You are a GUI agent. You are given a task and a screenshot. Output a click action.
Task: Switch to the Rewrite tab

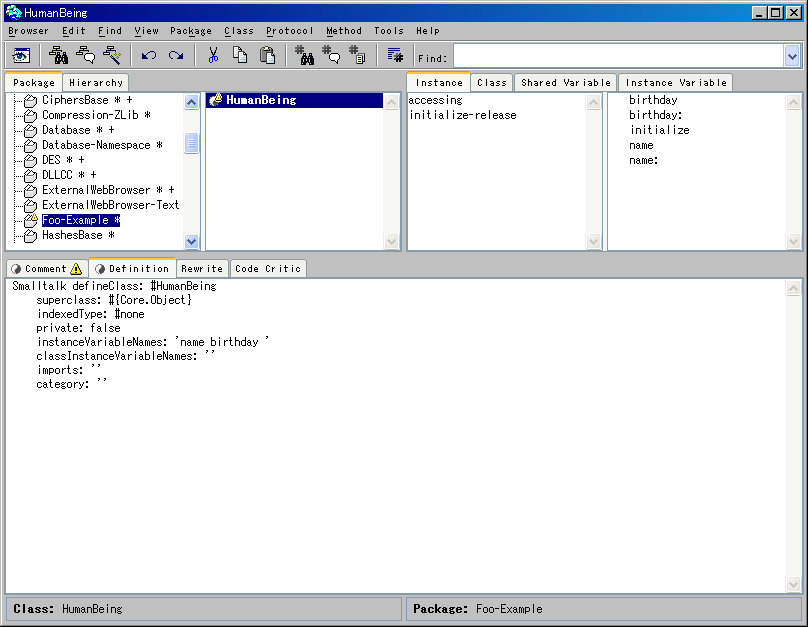pyautogui.click(x=202, y=268)
